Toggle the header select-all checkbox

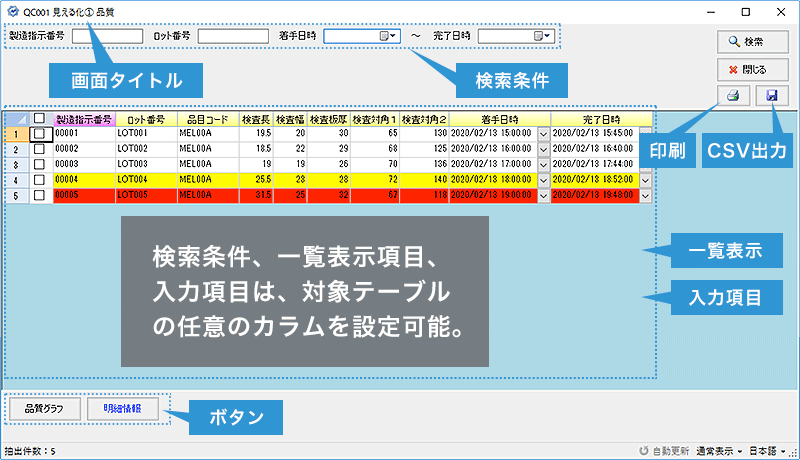point(39,118)
